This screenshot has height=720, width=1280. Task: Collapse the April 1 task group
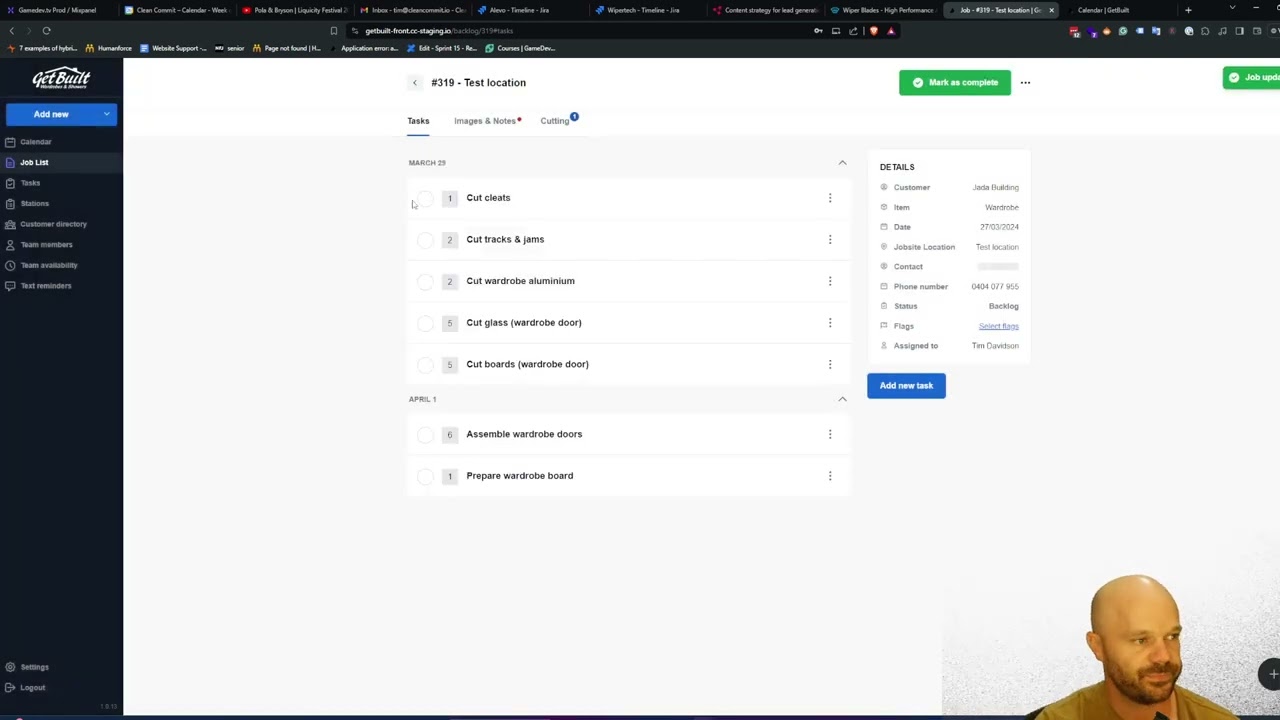842,399
